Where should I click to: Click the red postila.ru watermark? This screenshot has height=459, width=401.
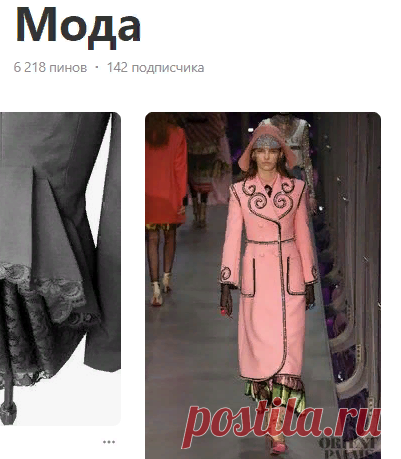[x=282, y=422]
